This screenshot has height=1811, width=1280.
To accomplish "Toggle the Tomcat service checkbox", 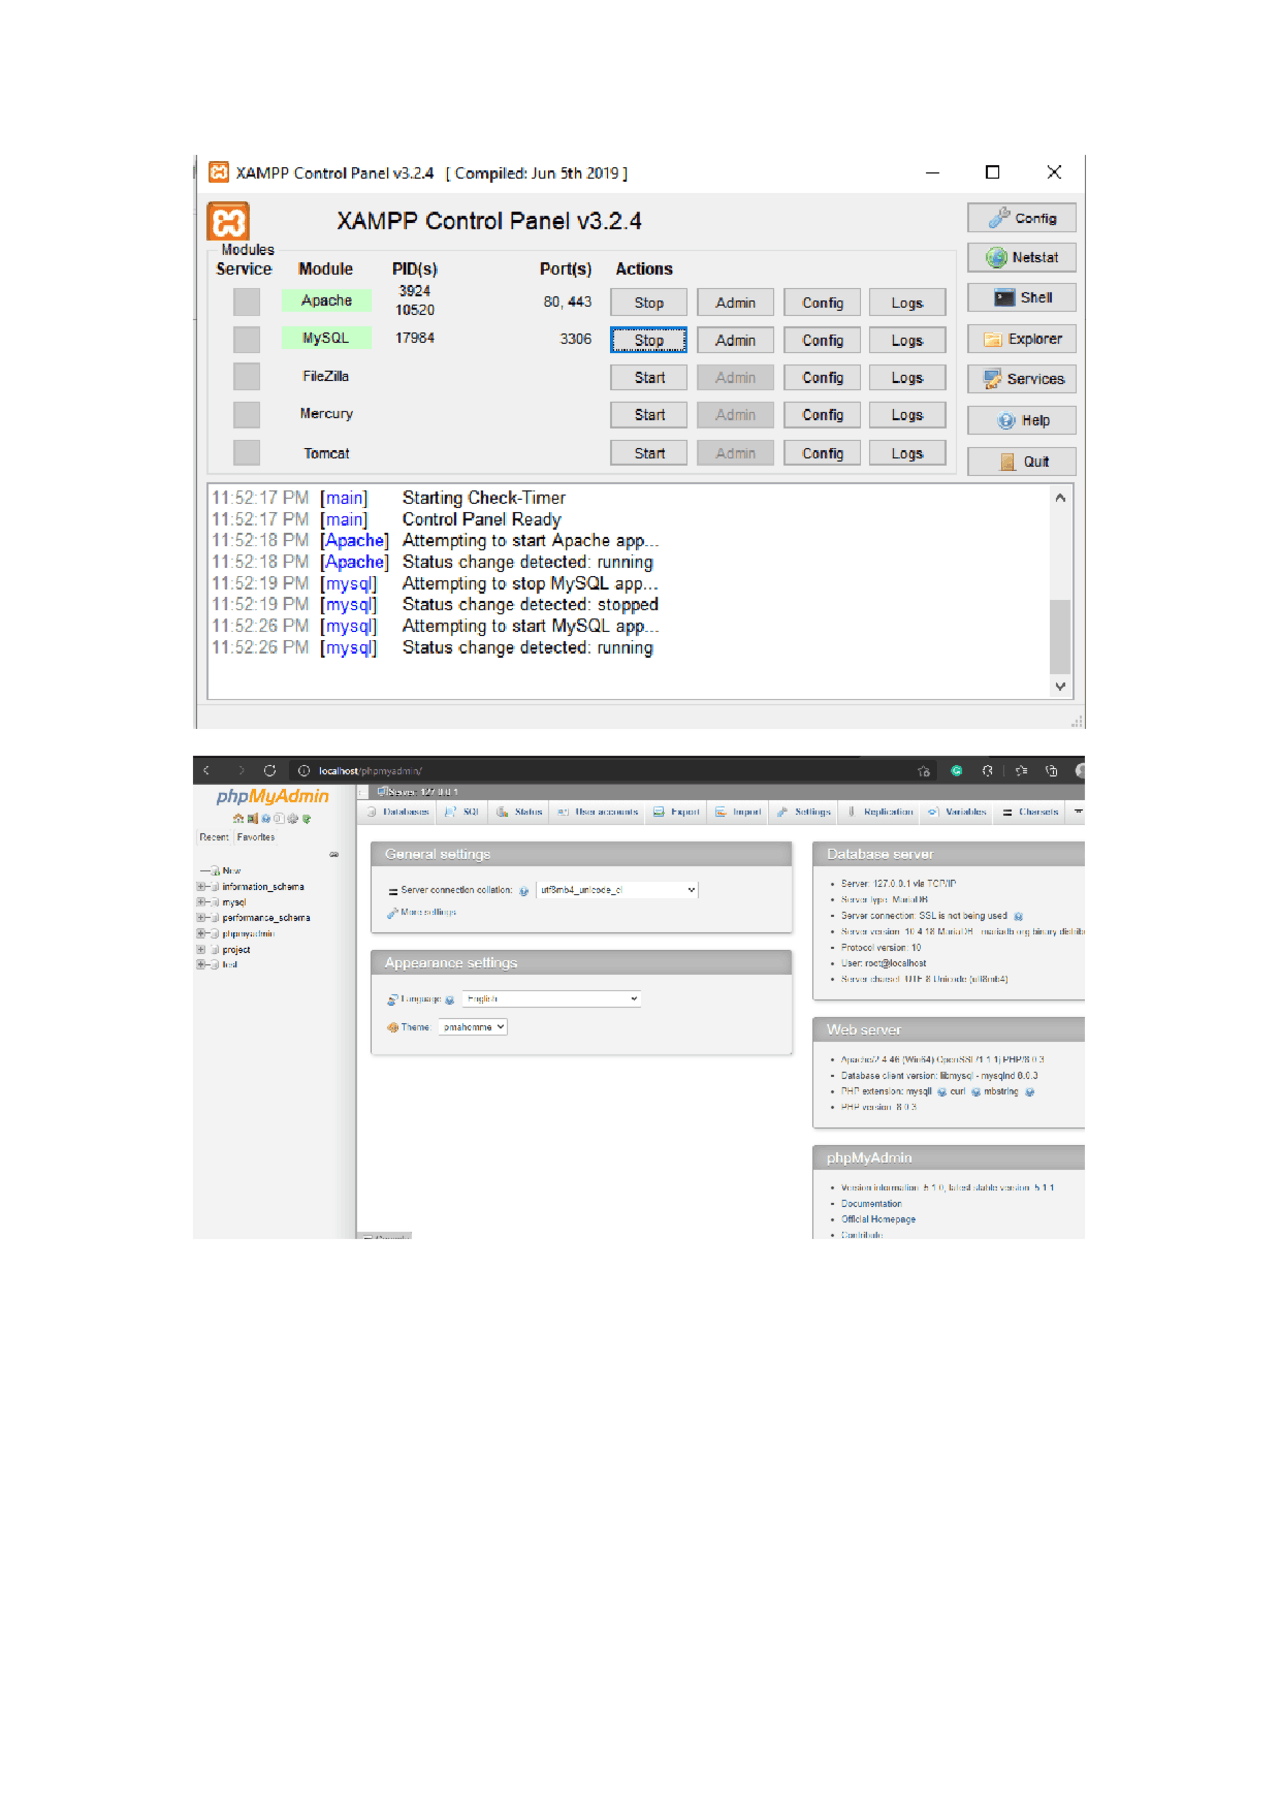I will tap(246, 453).
